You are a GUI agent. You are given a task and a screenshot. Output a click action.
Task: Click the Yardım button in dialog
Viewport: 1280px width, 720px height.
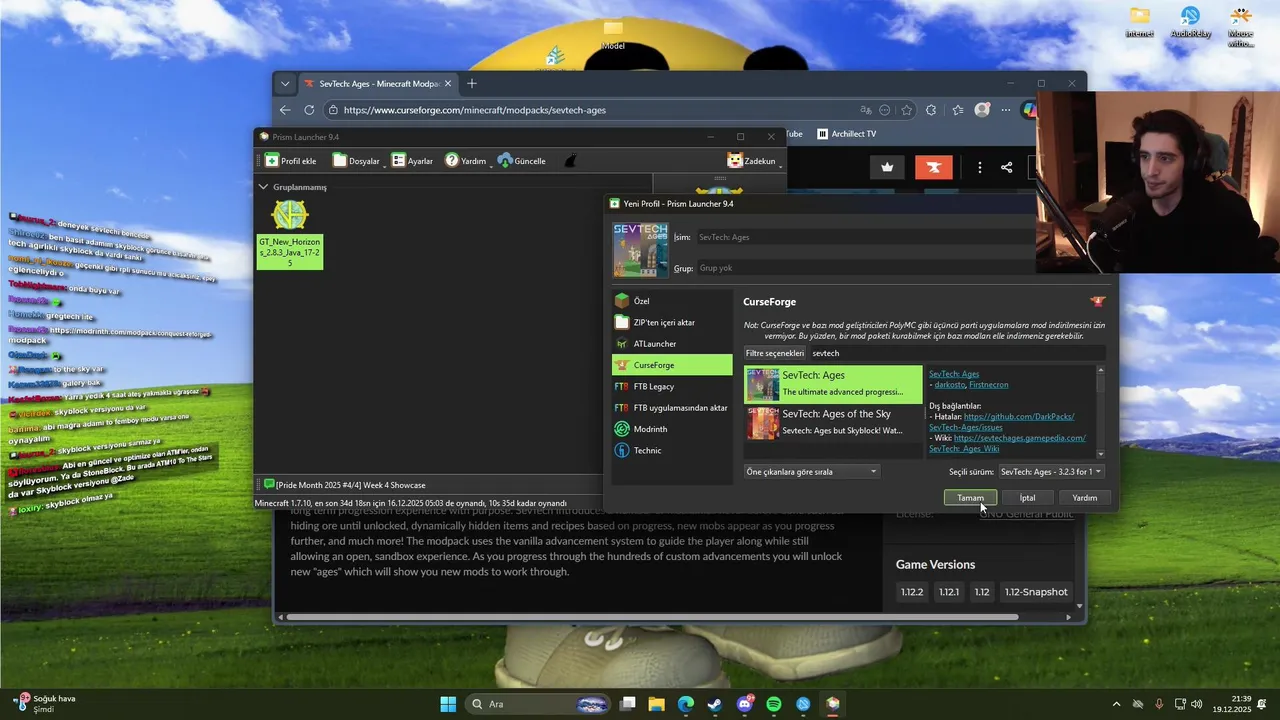click(x=1084, y=498)
